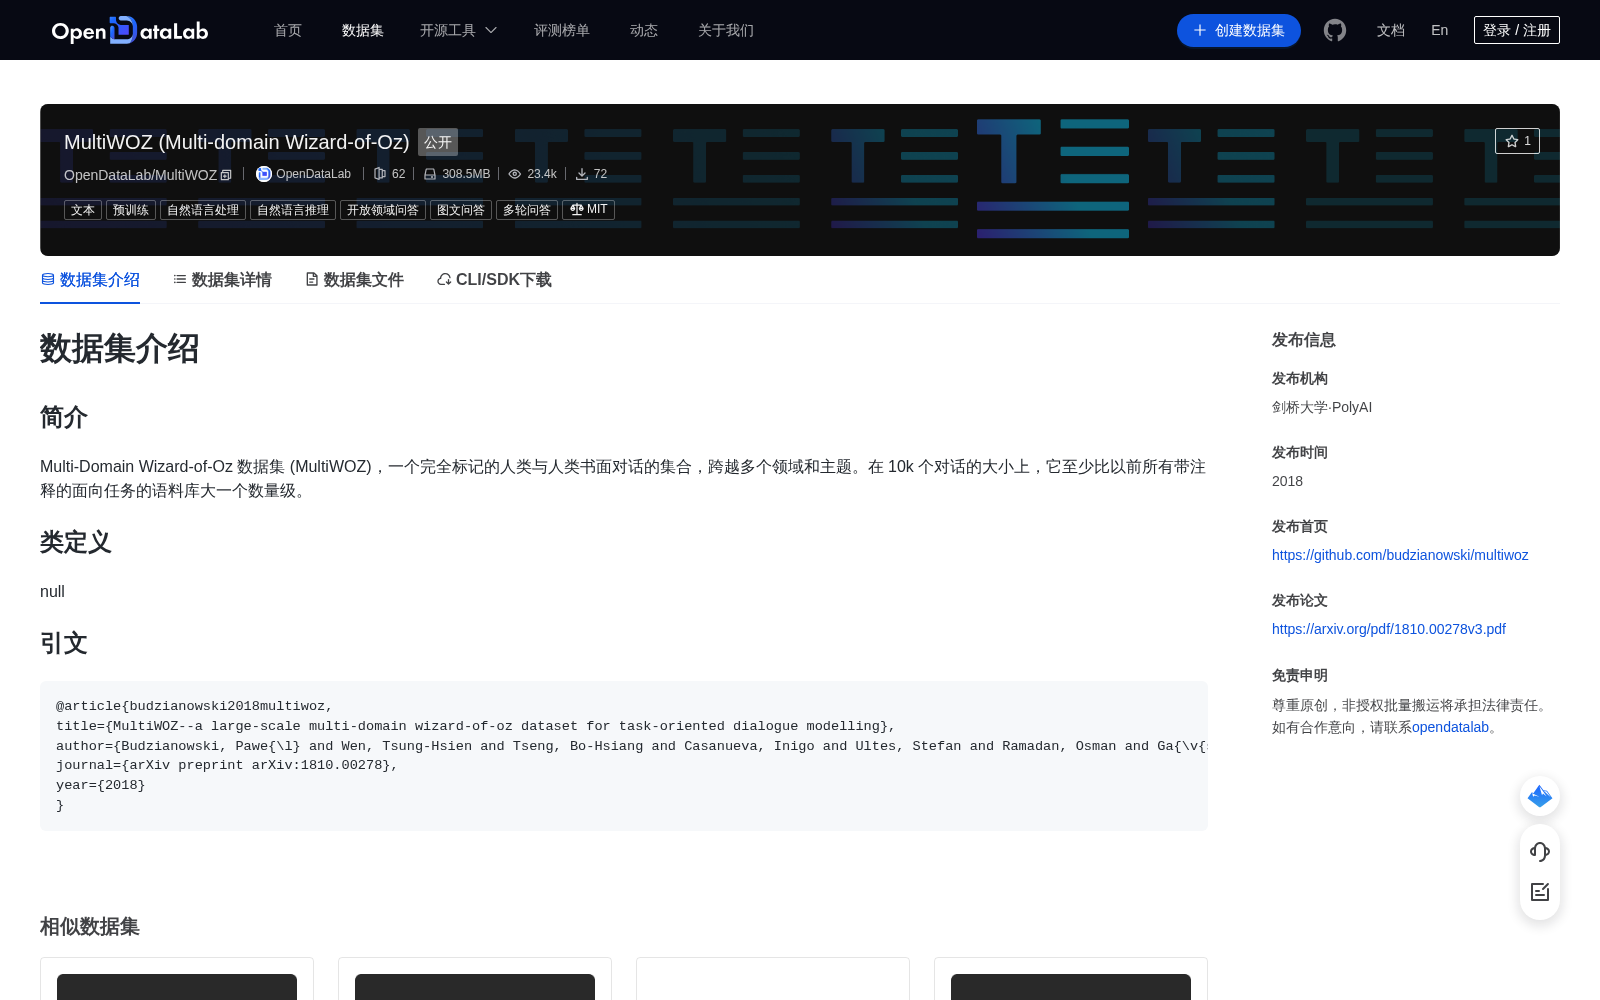Click the cloud icon of CLI/SDK下载 tab

point(444,279)
